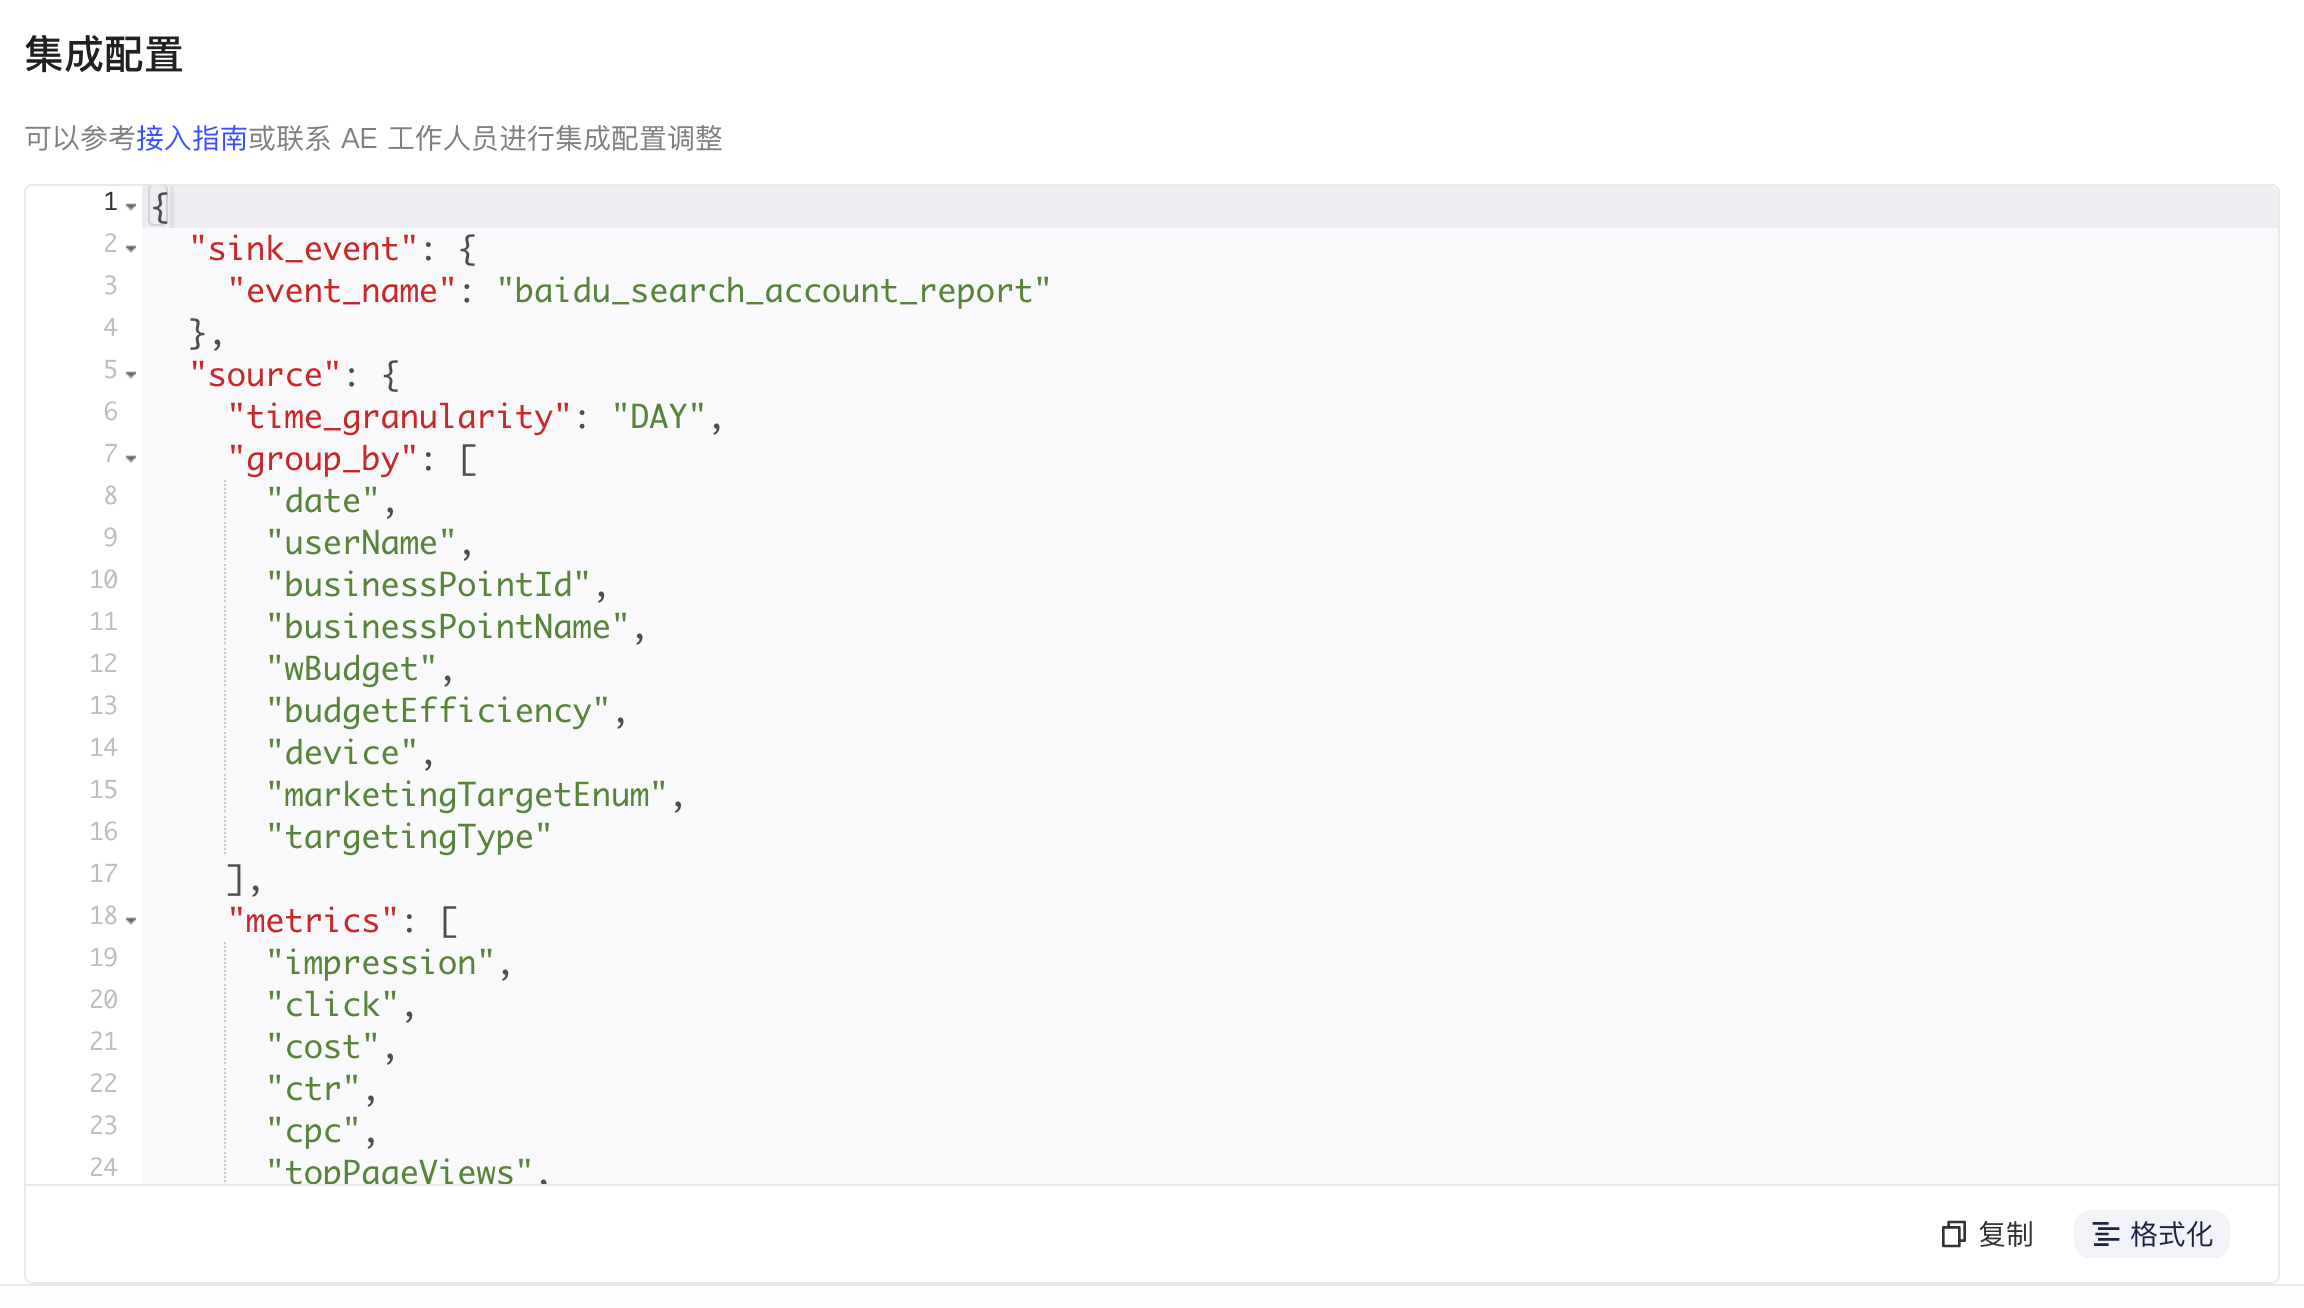Click the "wBudget" entry
The width and height of the screenshot is (2304, 1308).
[351, 668]
